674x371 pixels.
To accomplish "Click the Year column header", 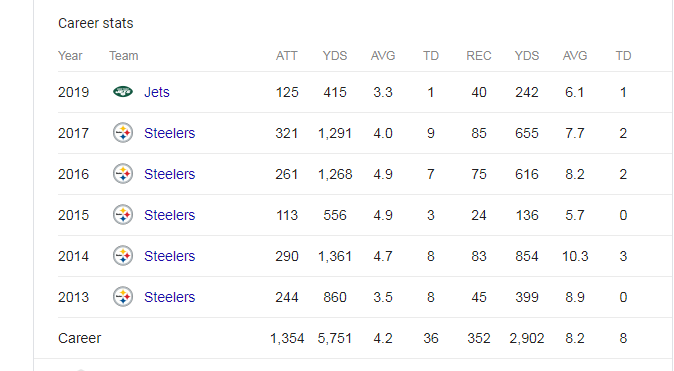I will 70,56.
